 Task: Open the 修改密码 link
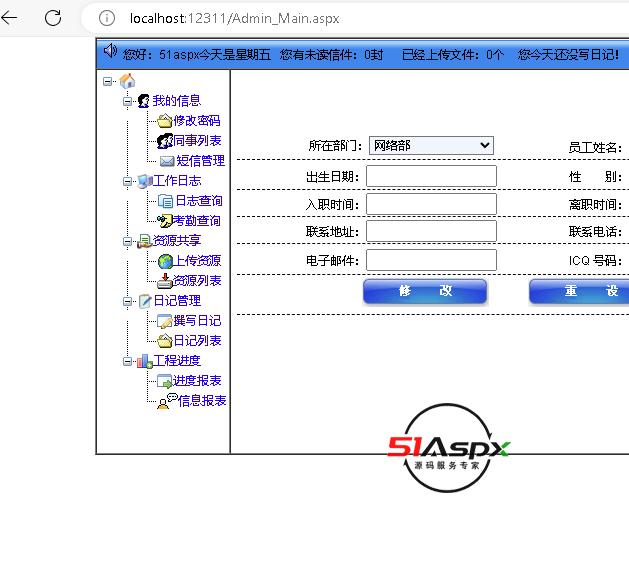click(197, 120)
